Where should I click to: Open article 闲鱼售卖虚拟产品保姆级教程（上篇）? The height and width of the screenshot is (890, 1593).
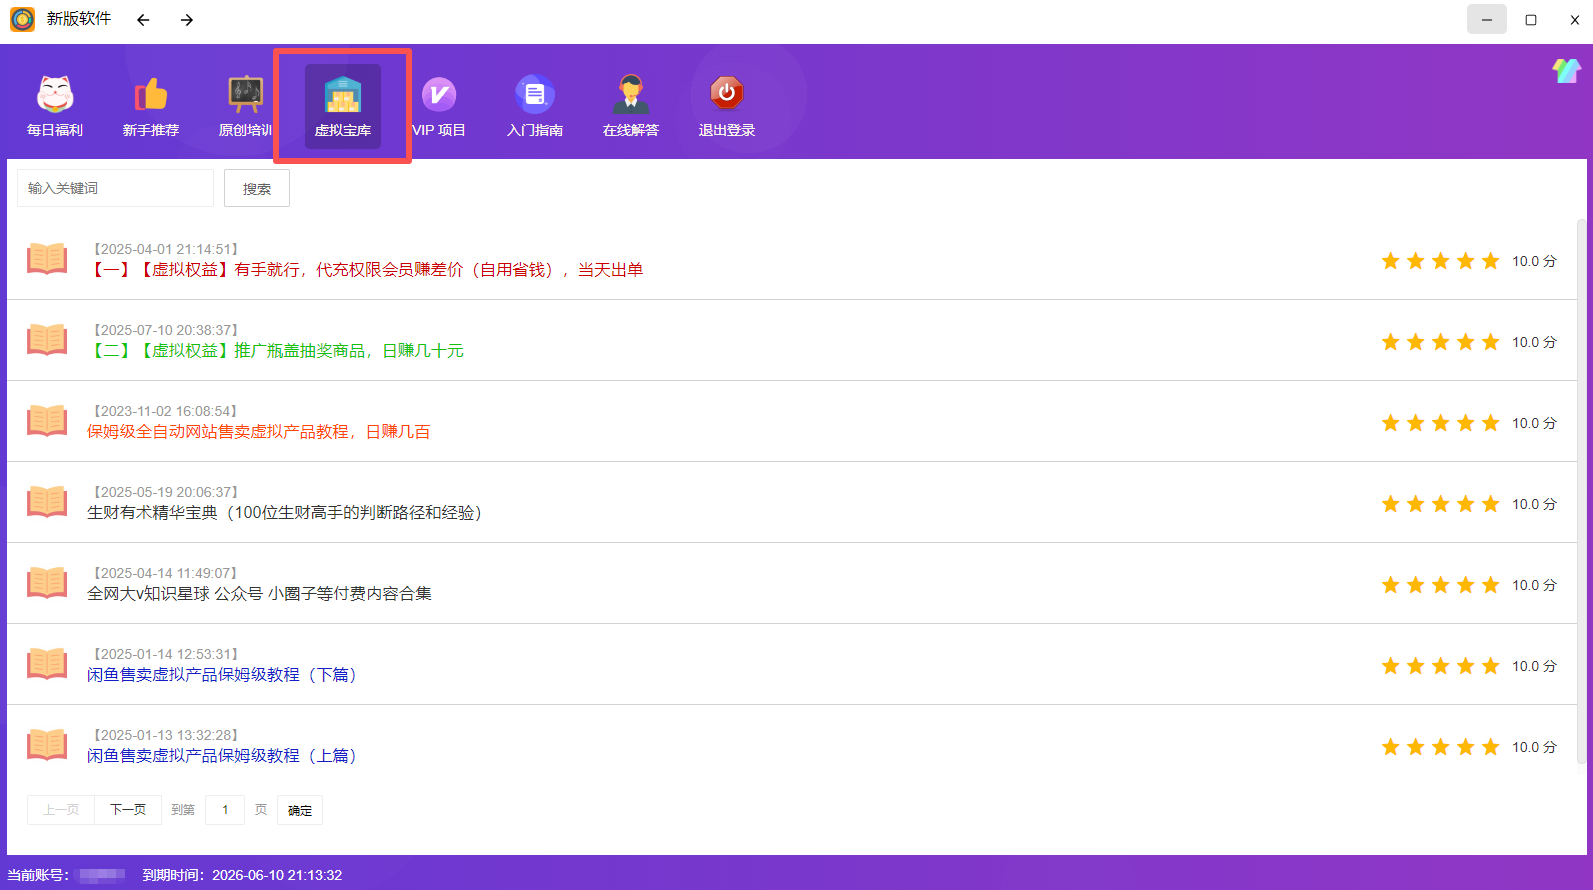tap(222, 756)
